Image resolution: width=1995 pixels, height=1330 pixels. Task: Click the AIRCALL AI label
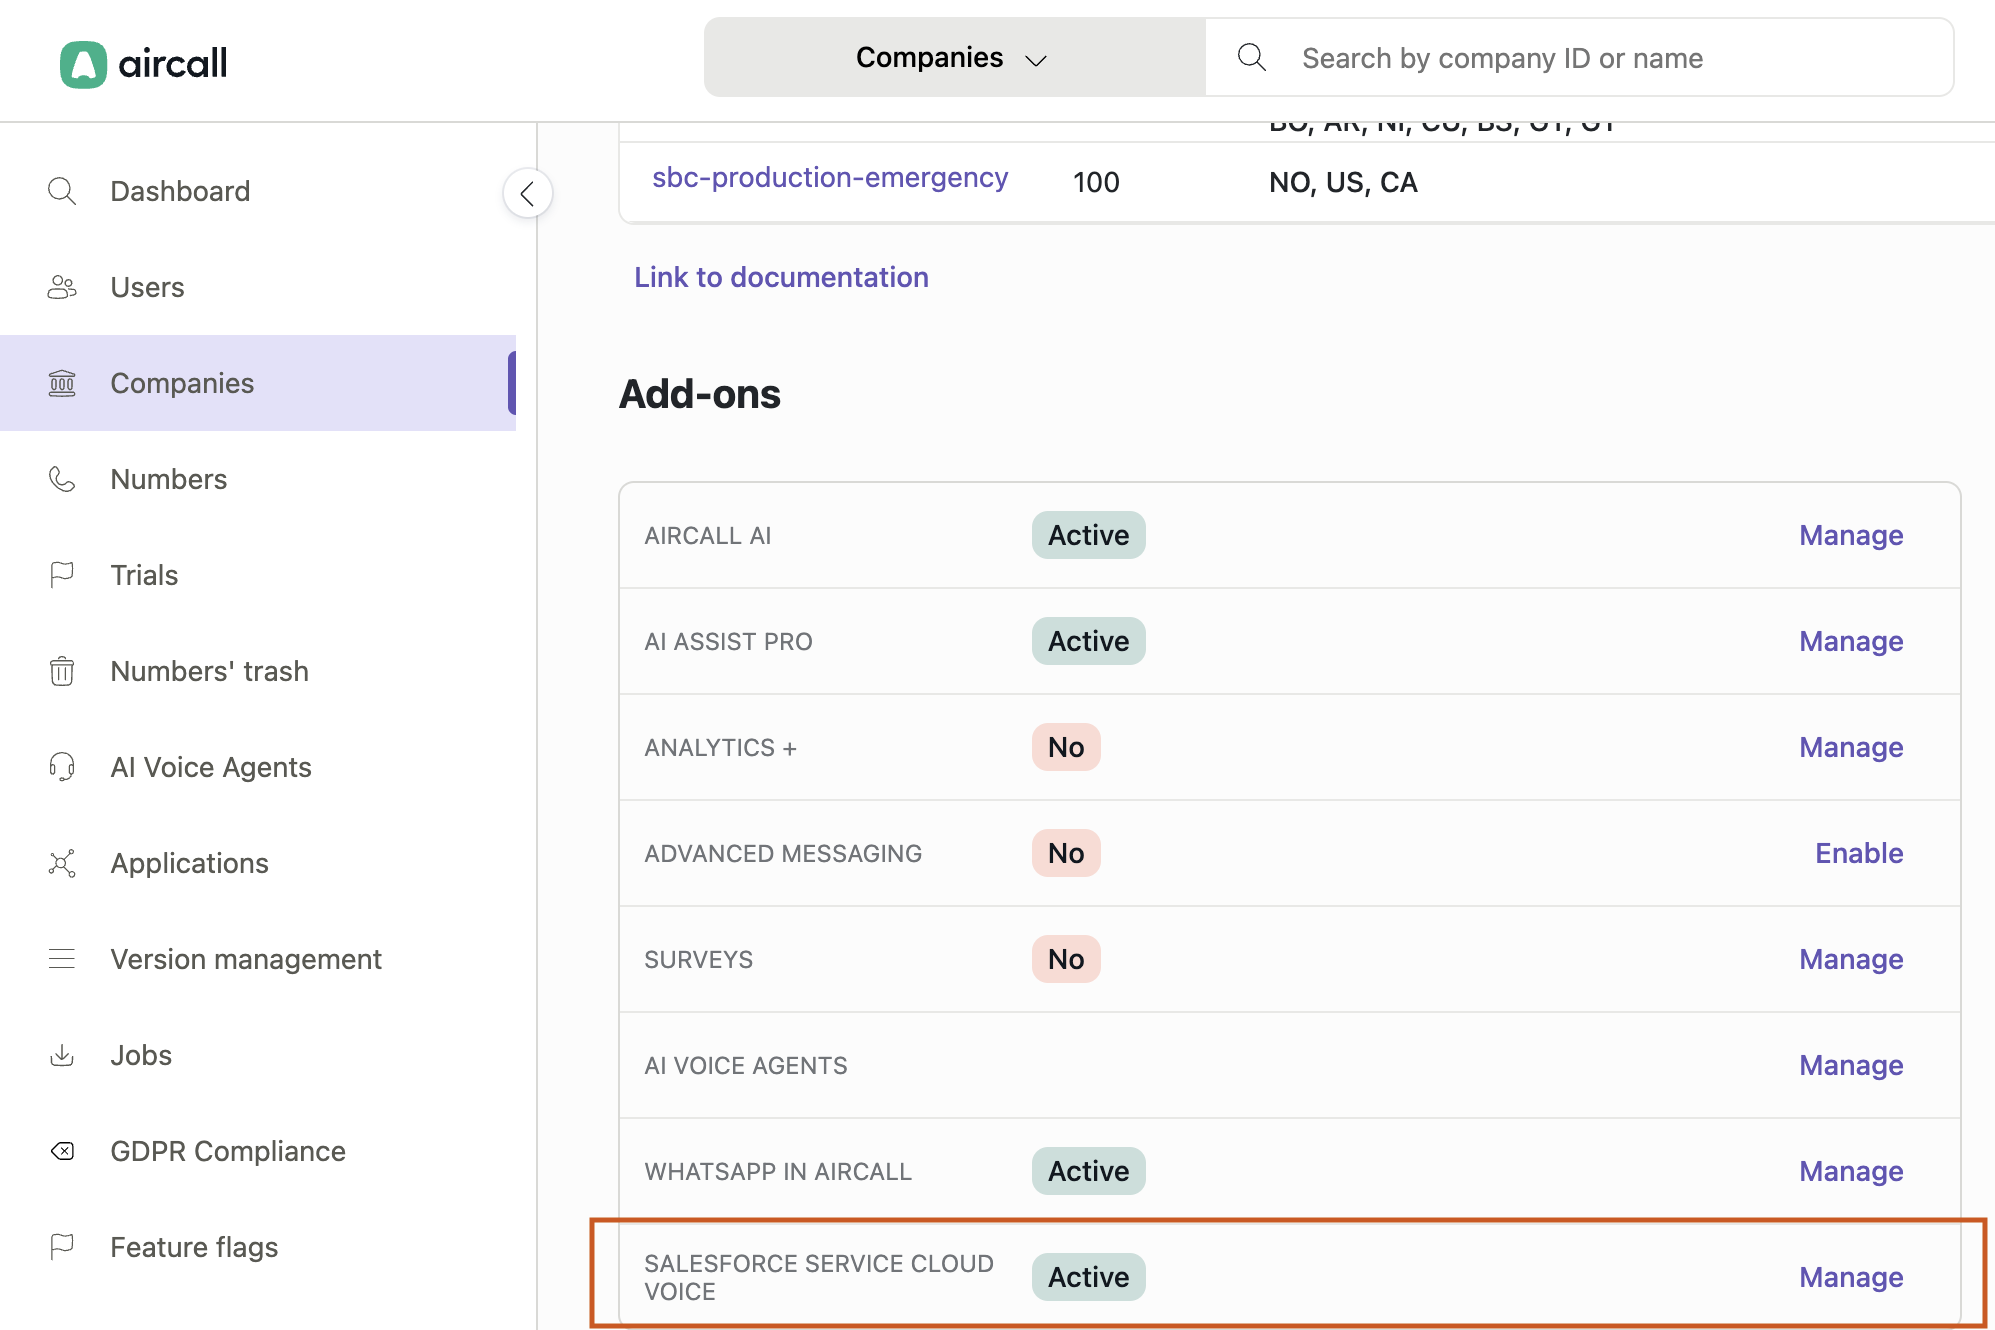coord(708,536)
